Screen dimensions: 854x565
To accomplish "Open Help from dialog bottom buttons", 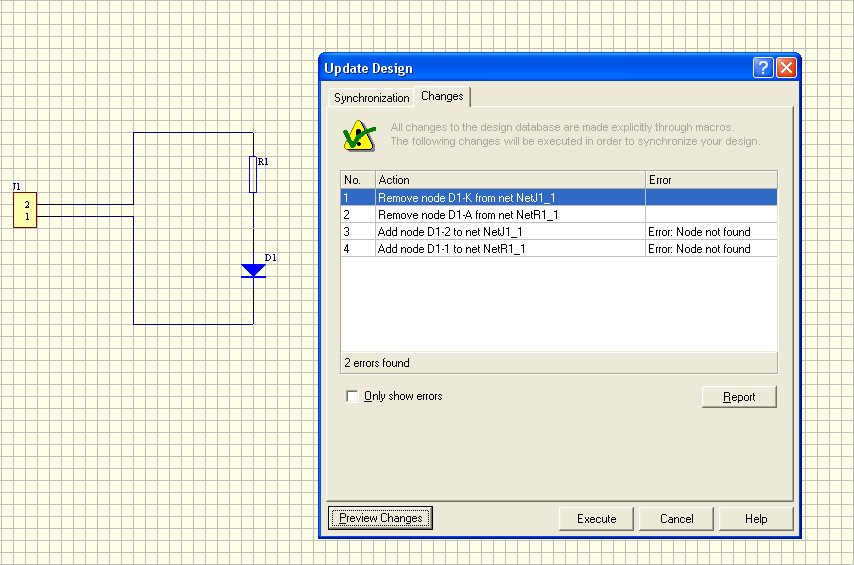I will [756, 519].
